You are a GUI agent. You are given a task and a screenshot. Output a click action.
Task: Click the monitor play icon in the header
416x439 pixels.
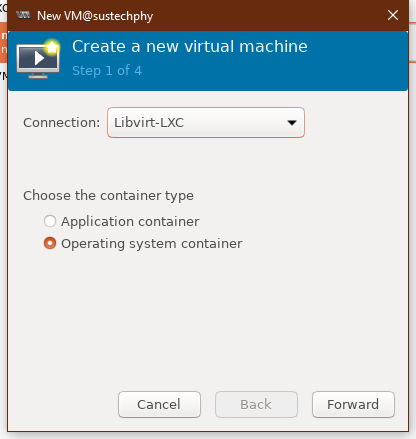point(38,60)
